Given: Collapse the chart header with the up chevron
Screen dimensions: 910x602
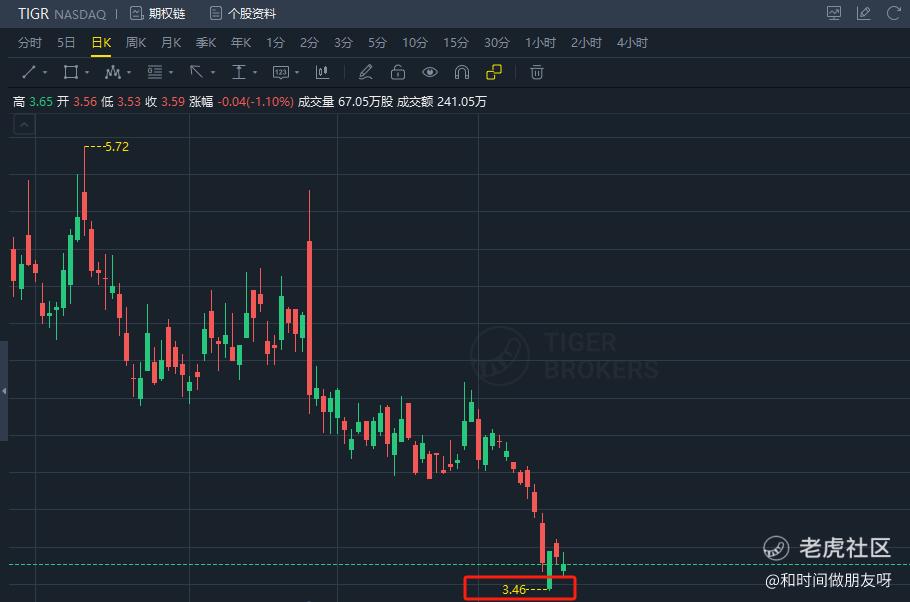Looking at the screenshot, I should click(24, 125).
